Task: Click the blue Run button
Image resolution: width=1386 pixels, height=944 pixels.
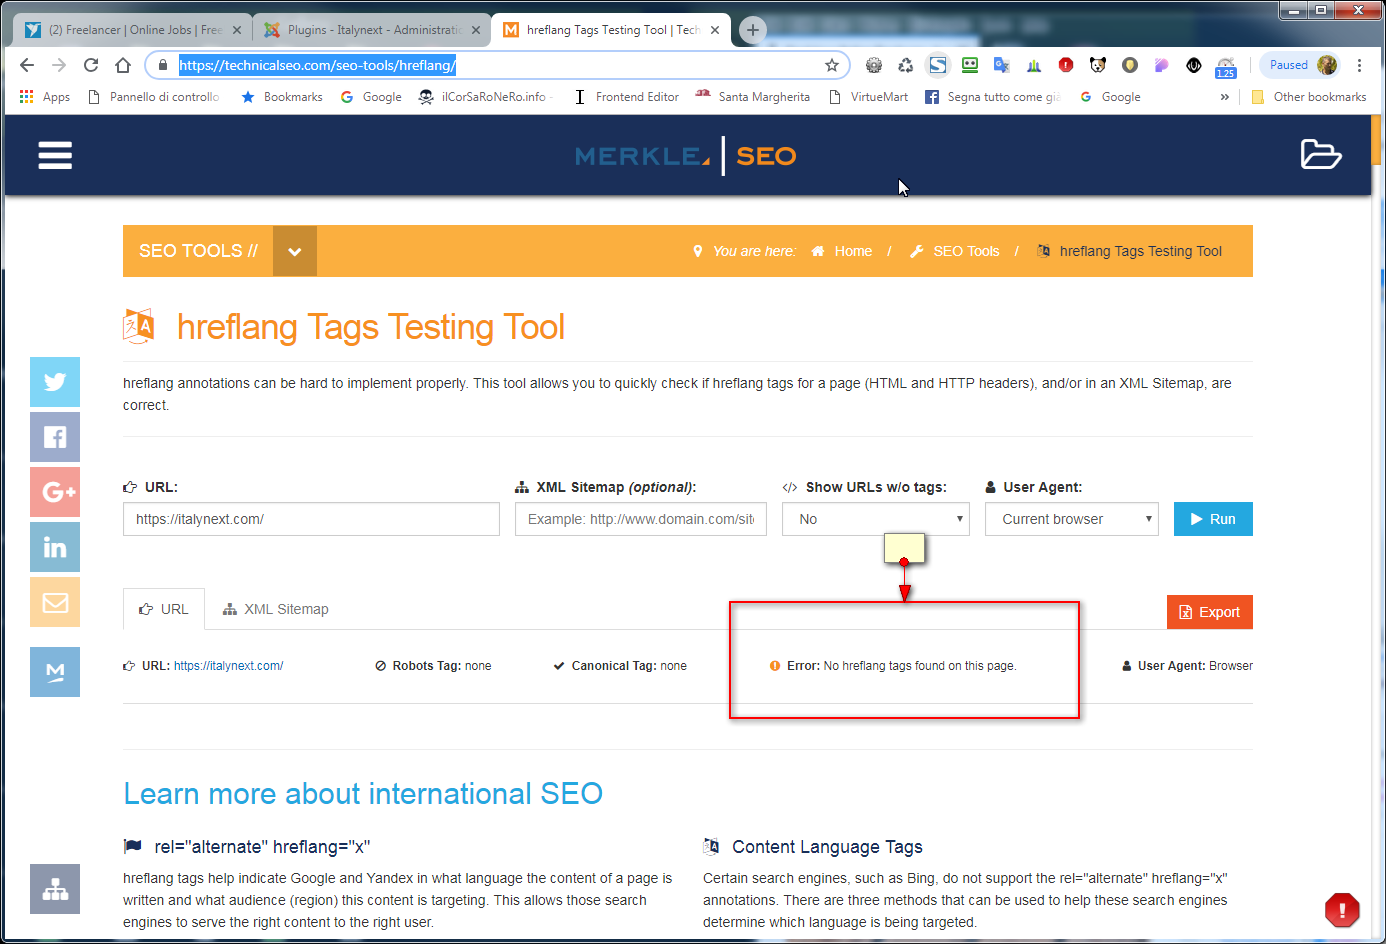Action: click(1213, 519)
